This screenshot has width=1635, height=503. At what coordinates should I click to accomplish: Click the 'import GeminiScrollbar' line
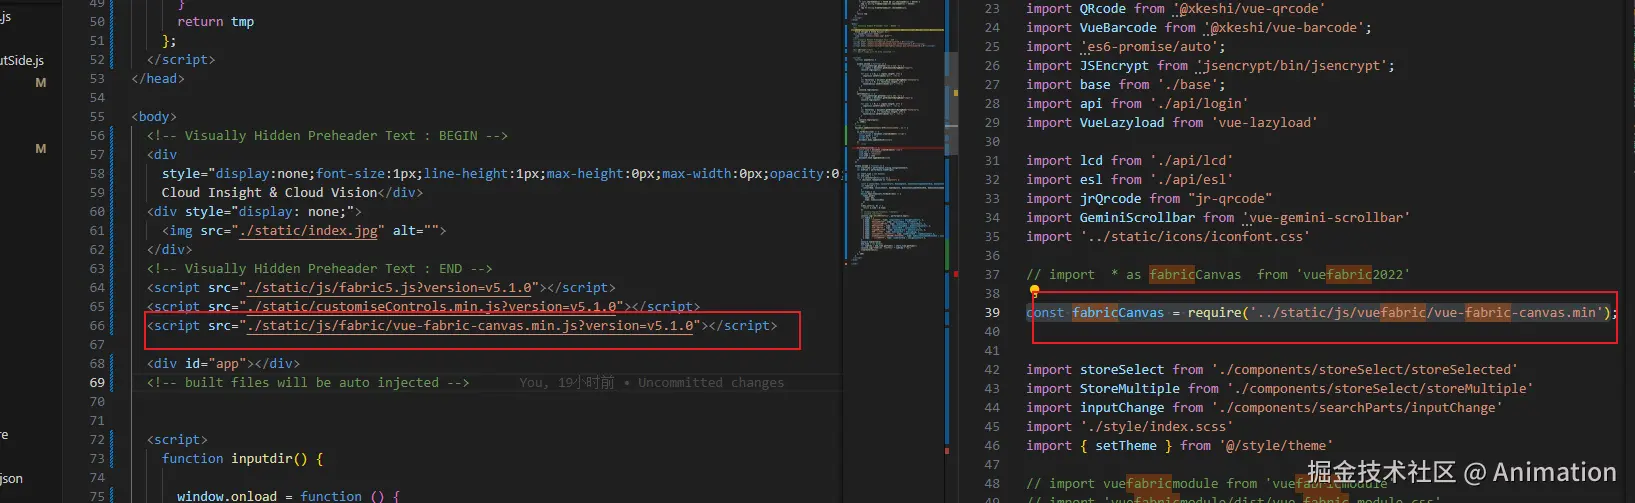click(1218, 218)
